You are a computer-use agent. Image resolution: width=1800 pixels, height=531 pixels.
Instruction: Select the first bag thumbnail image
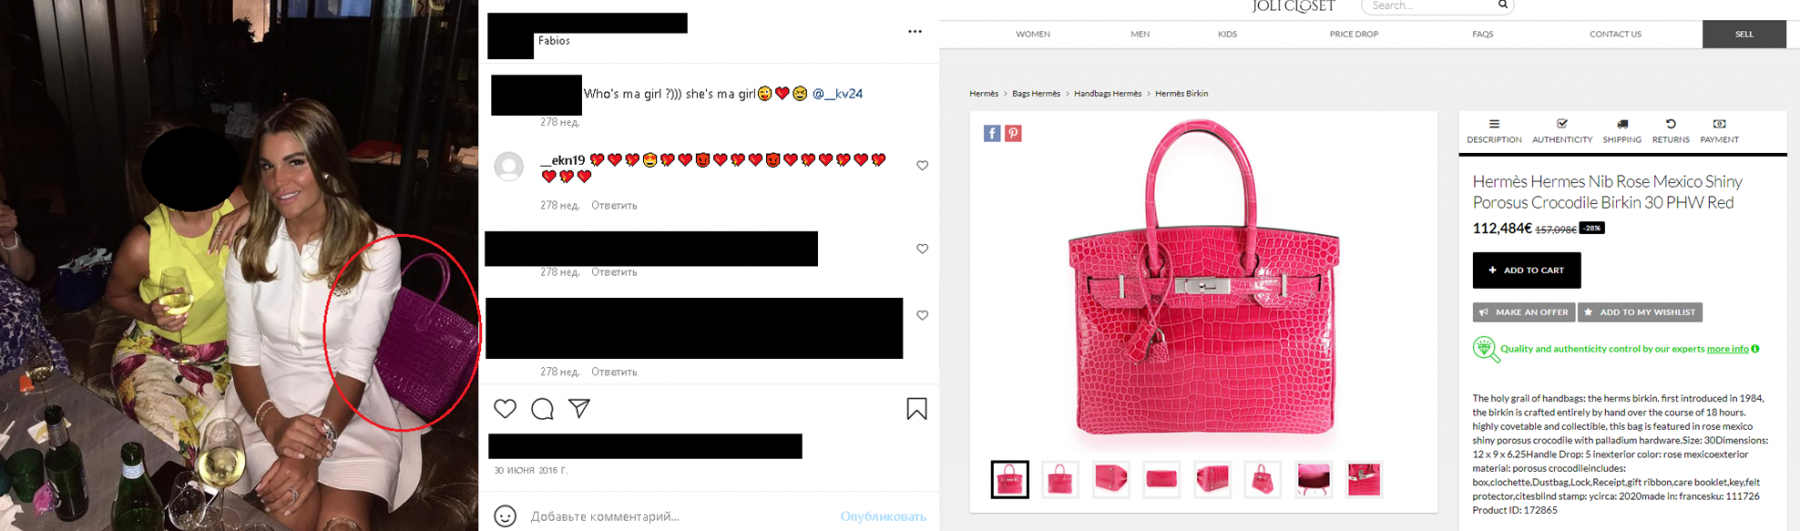pos(1010,480)
